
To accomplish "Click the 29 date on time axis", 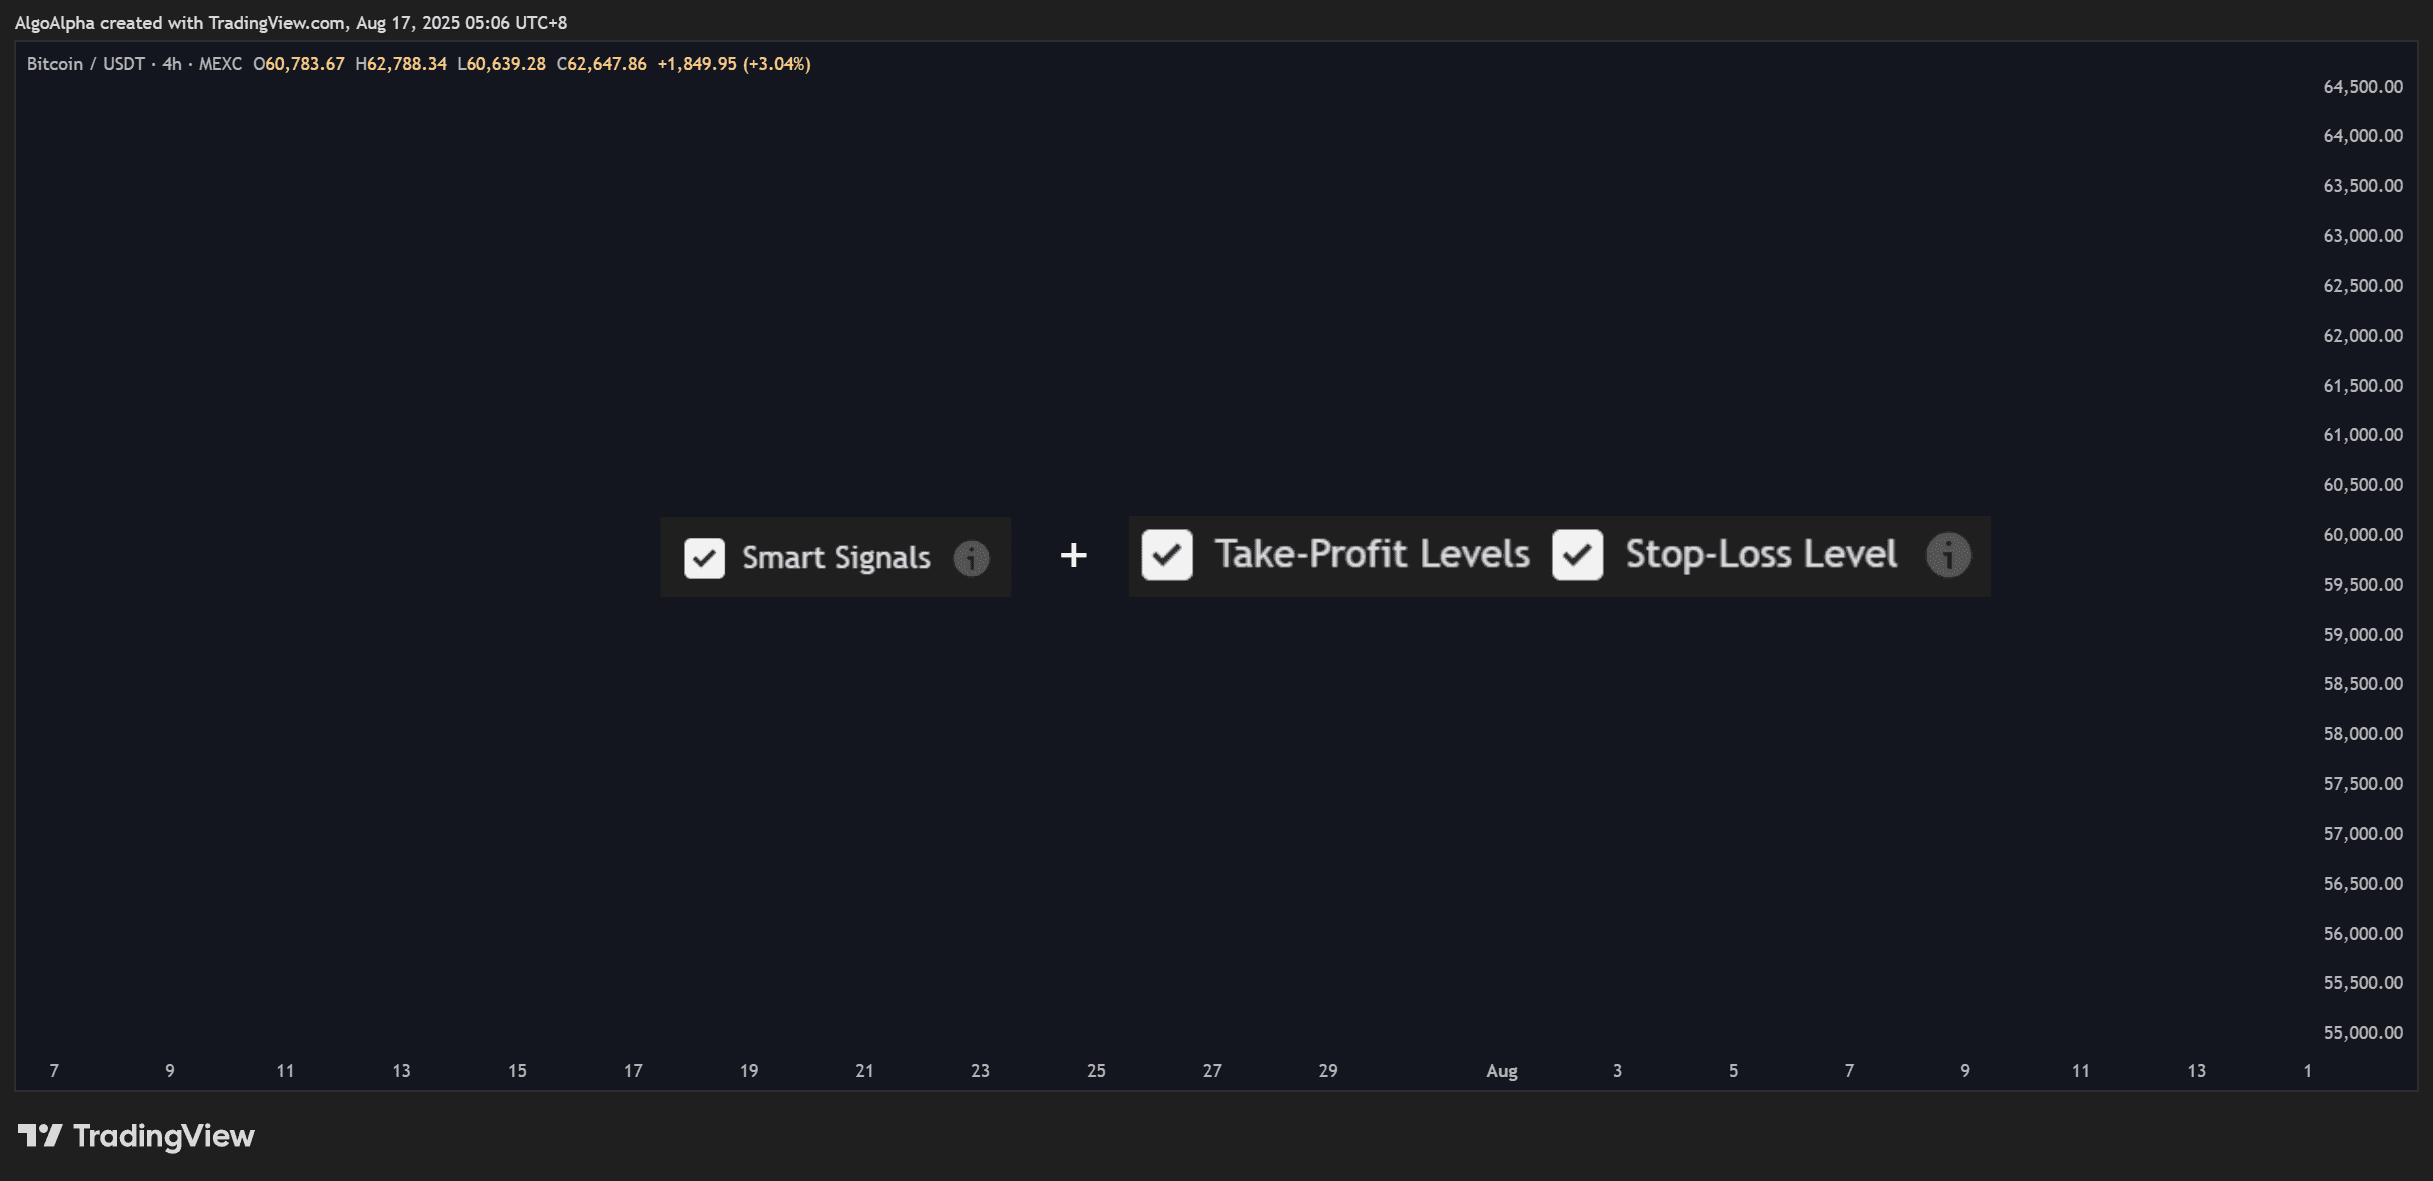I will (1327, 1071).
